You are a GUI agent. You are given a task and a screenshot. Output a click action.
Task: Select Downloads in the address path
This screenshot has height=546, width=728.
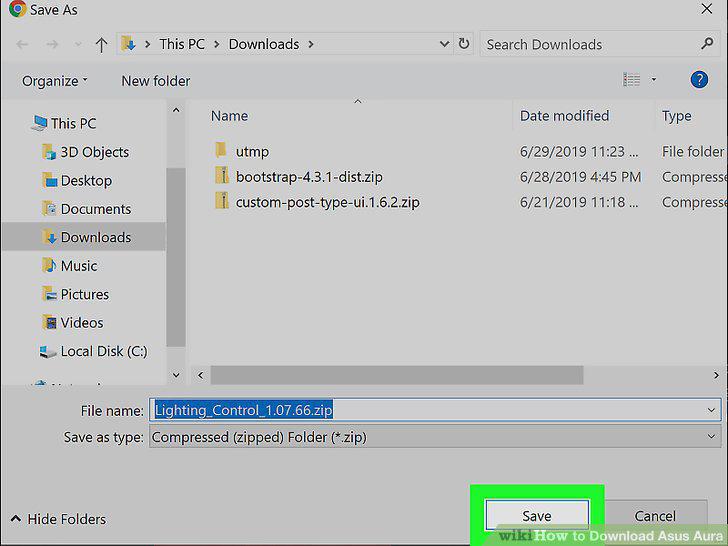264,44
